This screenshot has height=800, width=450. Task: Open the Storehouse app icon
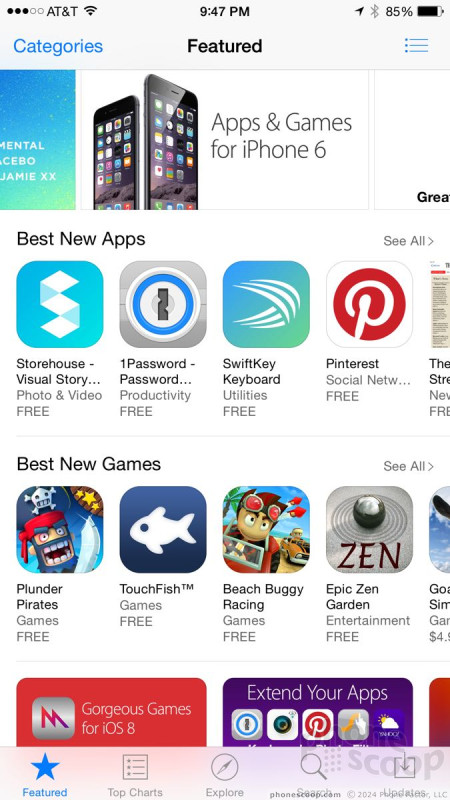click(60, 304)
